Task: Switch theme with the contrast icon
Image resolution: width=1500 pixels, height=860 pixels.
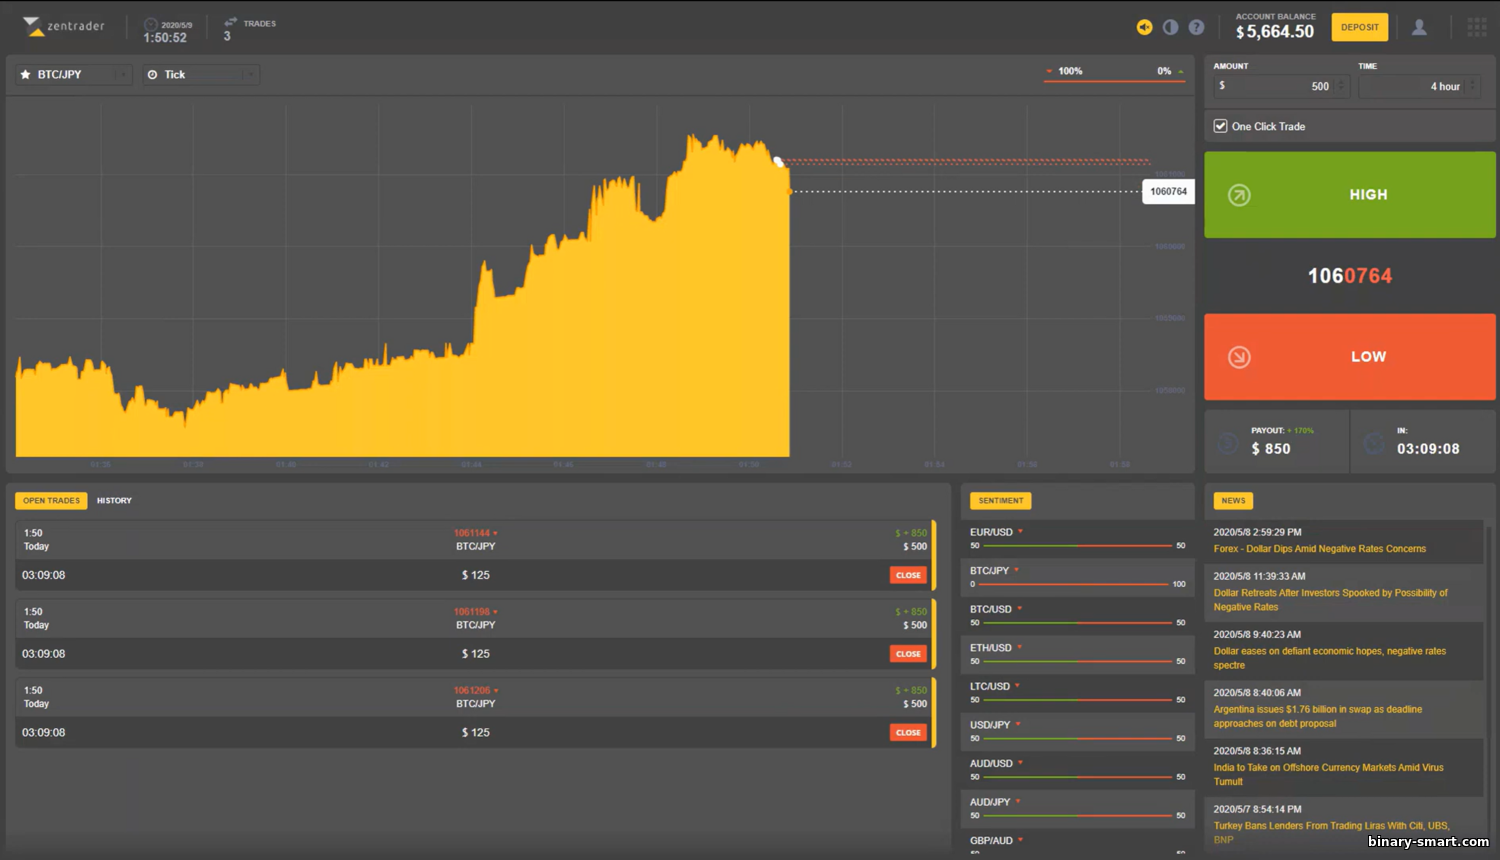Action: (x=1170, y=27)
